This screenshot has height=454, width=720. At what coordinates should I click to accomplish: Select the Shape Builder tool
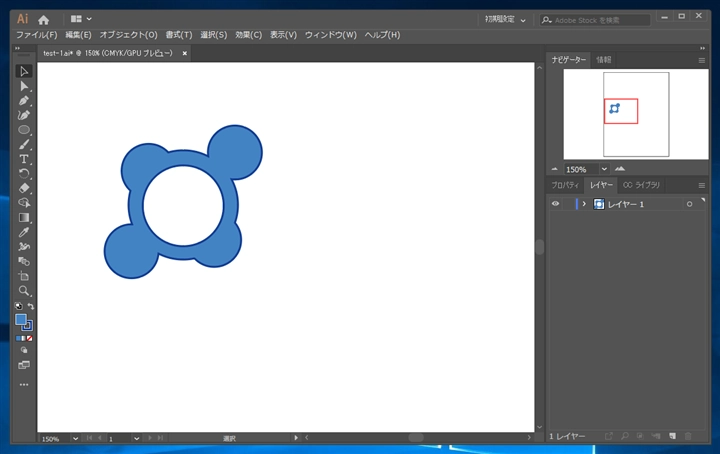[x=24, y=203]
